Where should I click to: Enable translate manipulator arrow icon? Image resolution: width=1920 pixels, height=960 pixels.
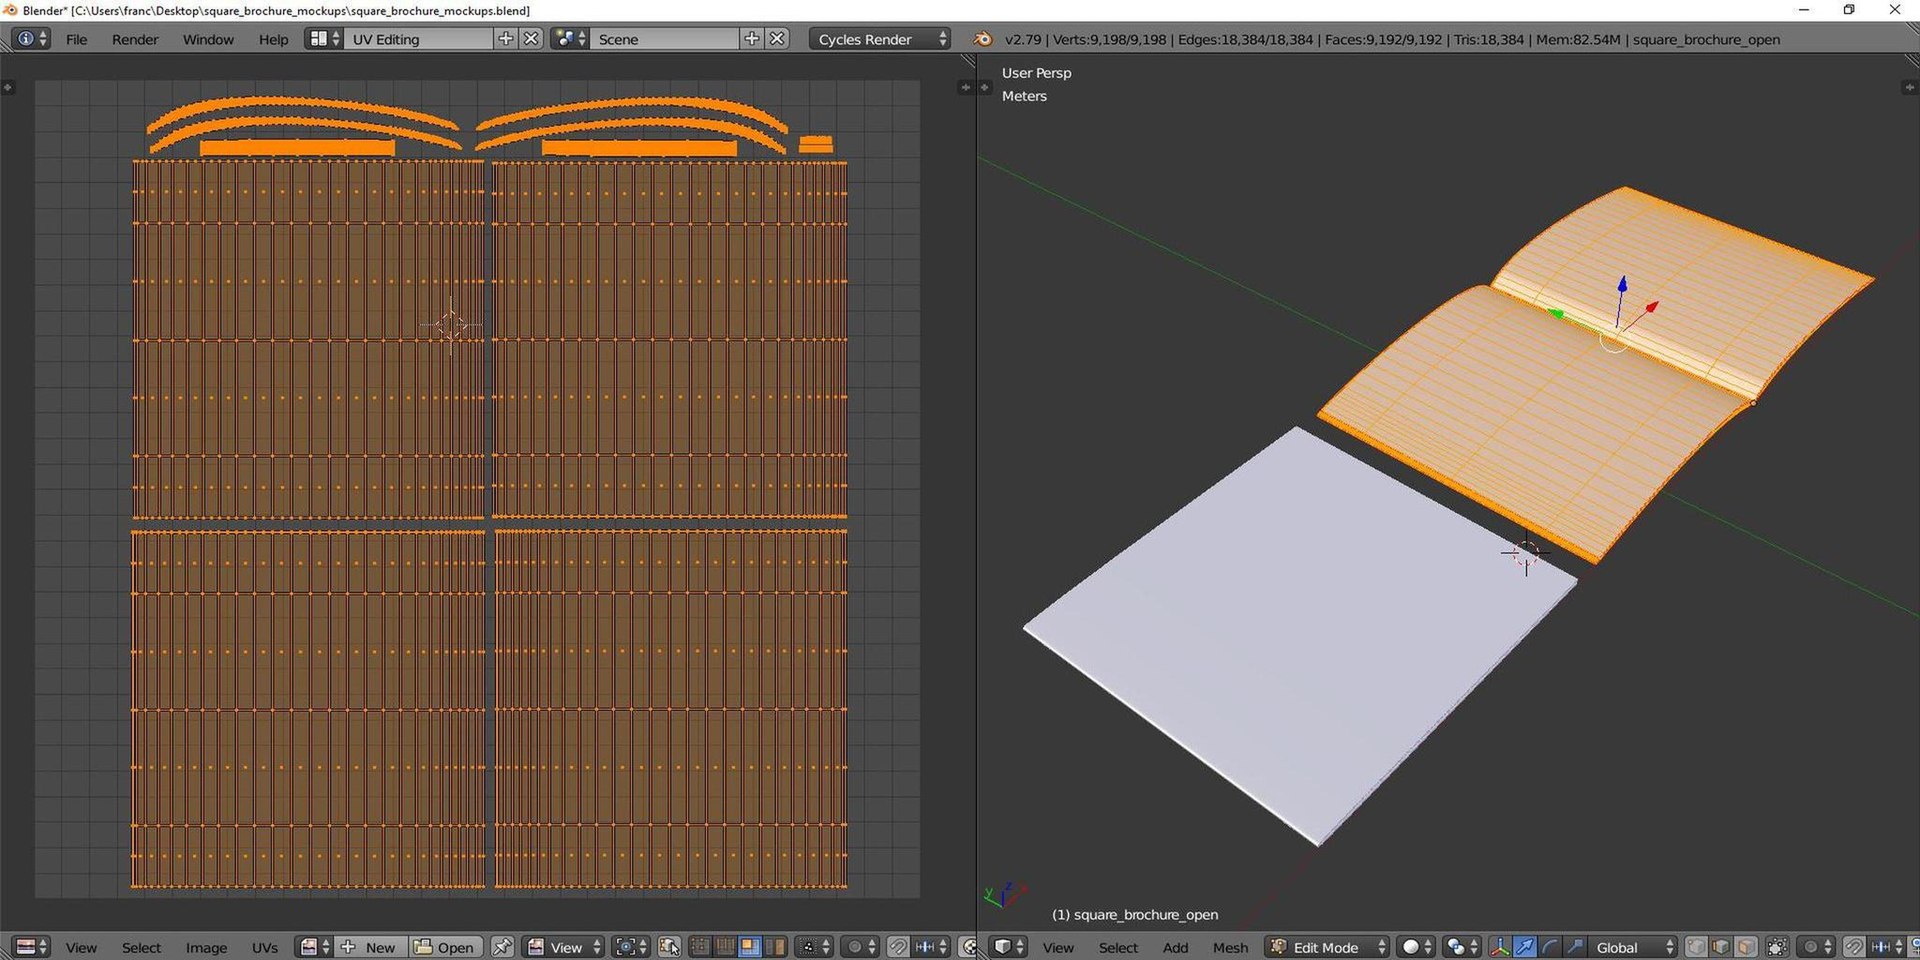pos(1524,947)
